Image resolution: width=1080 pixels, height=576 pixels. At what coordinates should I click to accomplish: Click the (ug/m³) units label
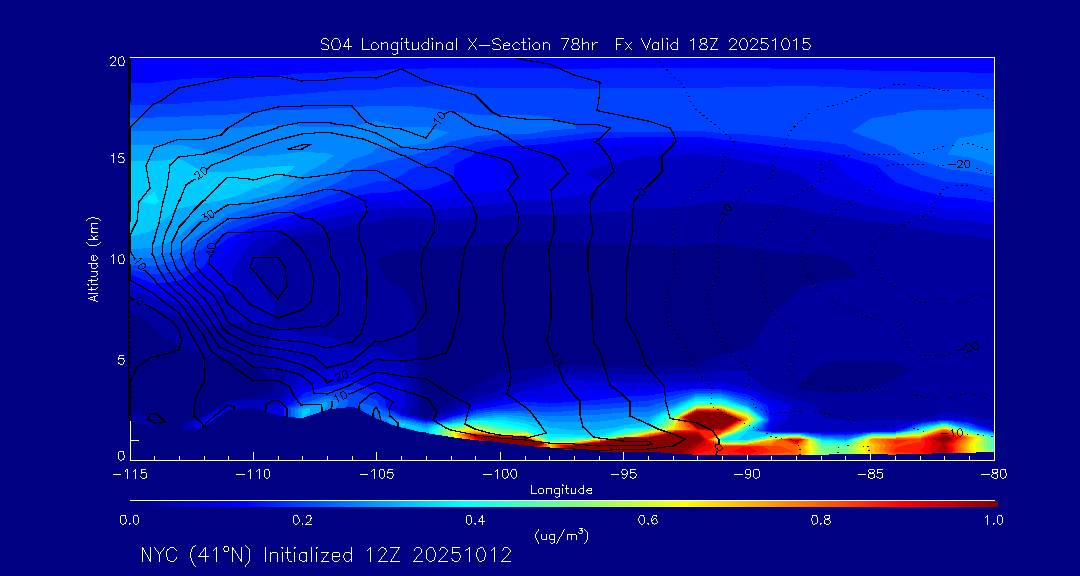562,536
